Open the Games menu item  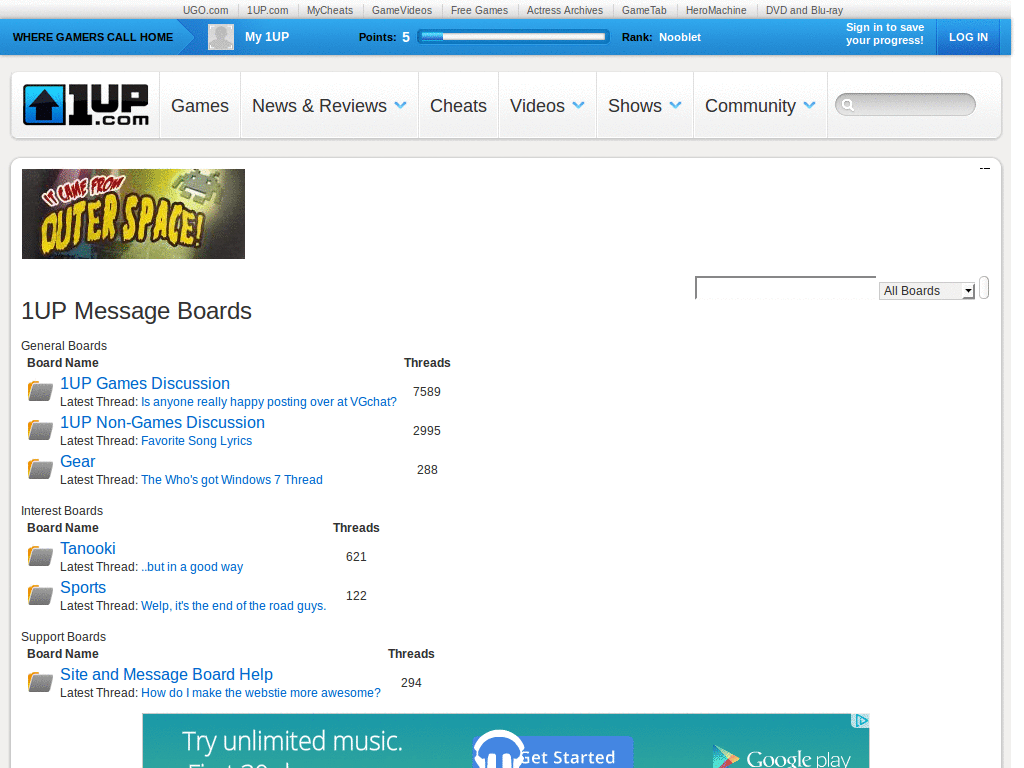point(200,106)
